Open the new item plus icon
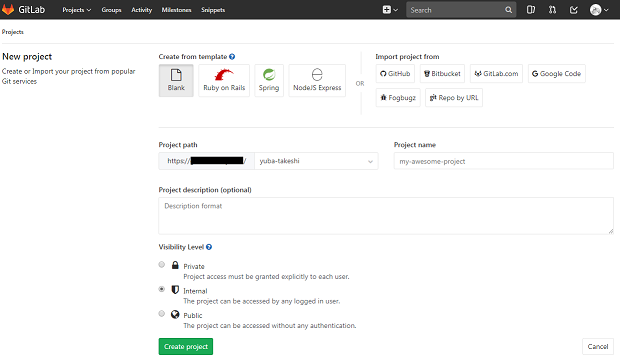 pyautogui.click(x=387, y=10)
